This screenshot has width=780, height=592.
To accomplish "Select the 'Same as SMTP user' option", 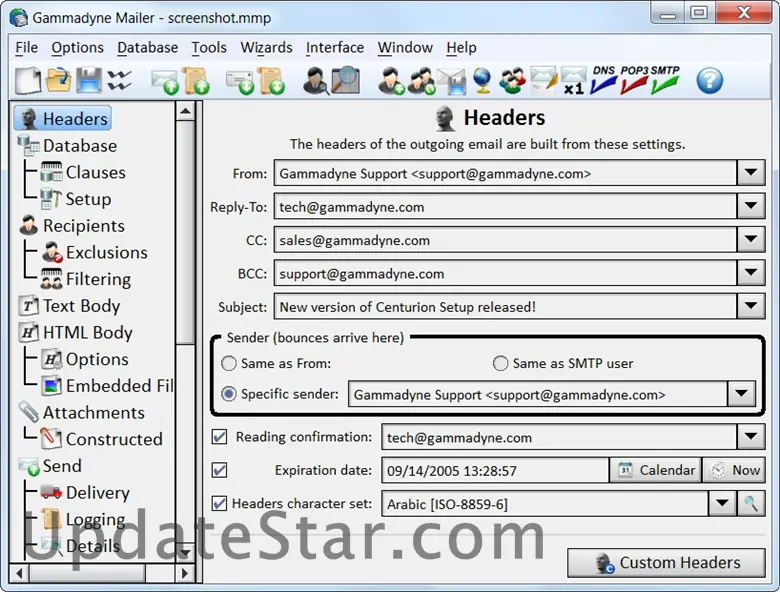I will tap(502, 363).
